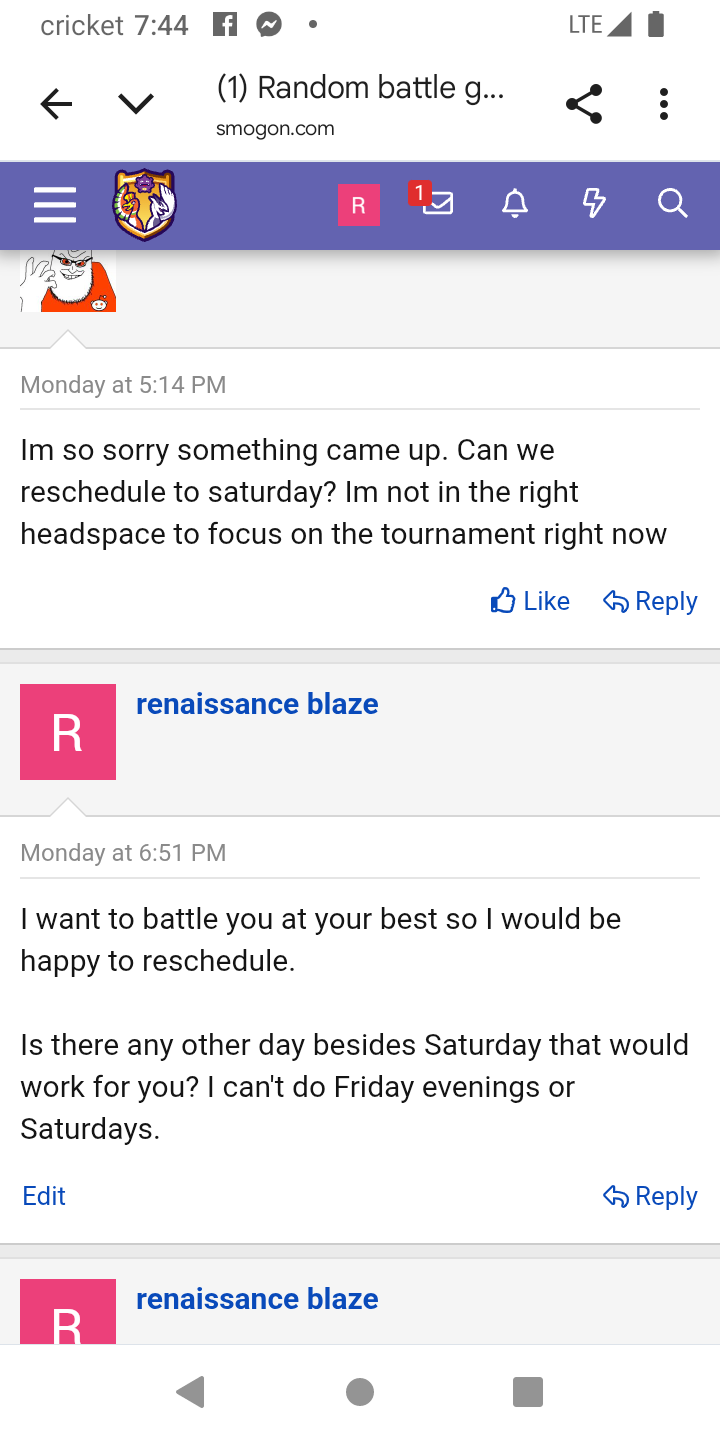Image resolution: width=720 pixels, height=1440 pixels.
Task: Open the hamburger navigation menu
Action: 55,205
